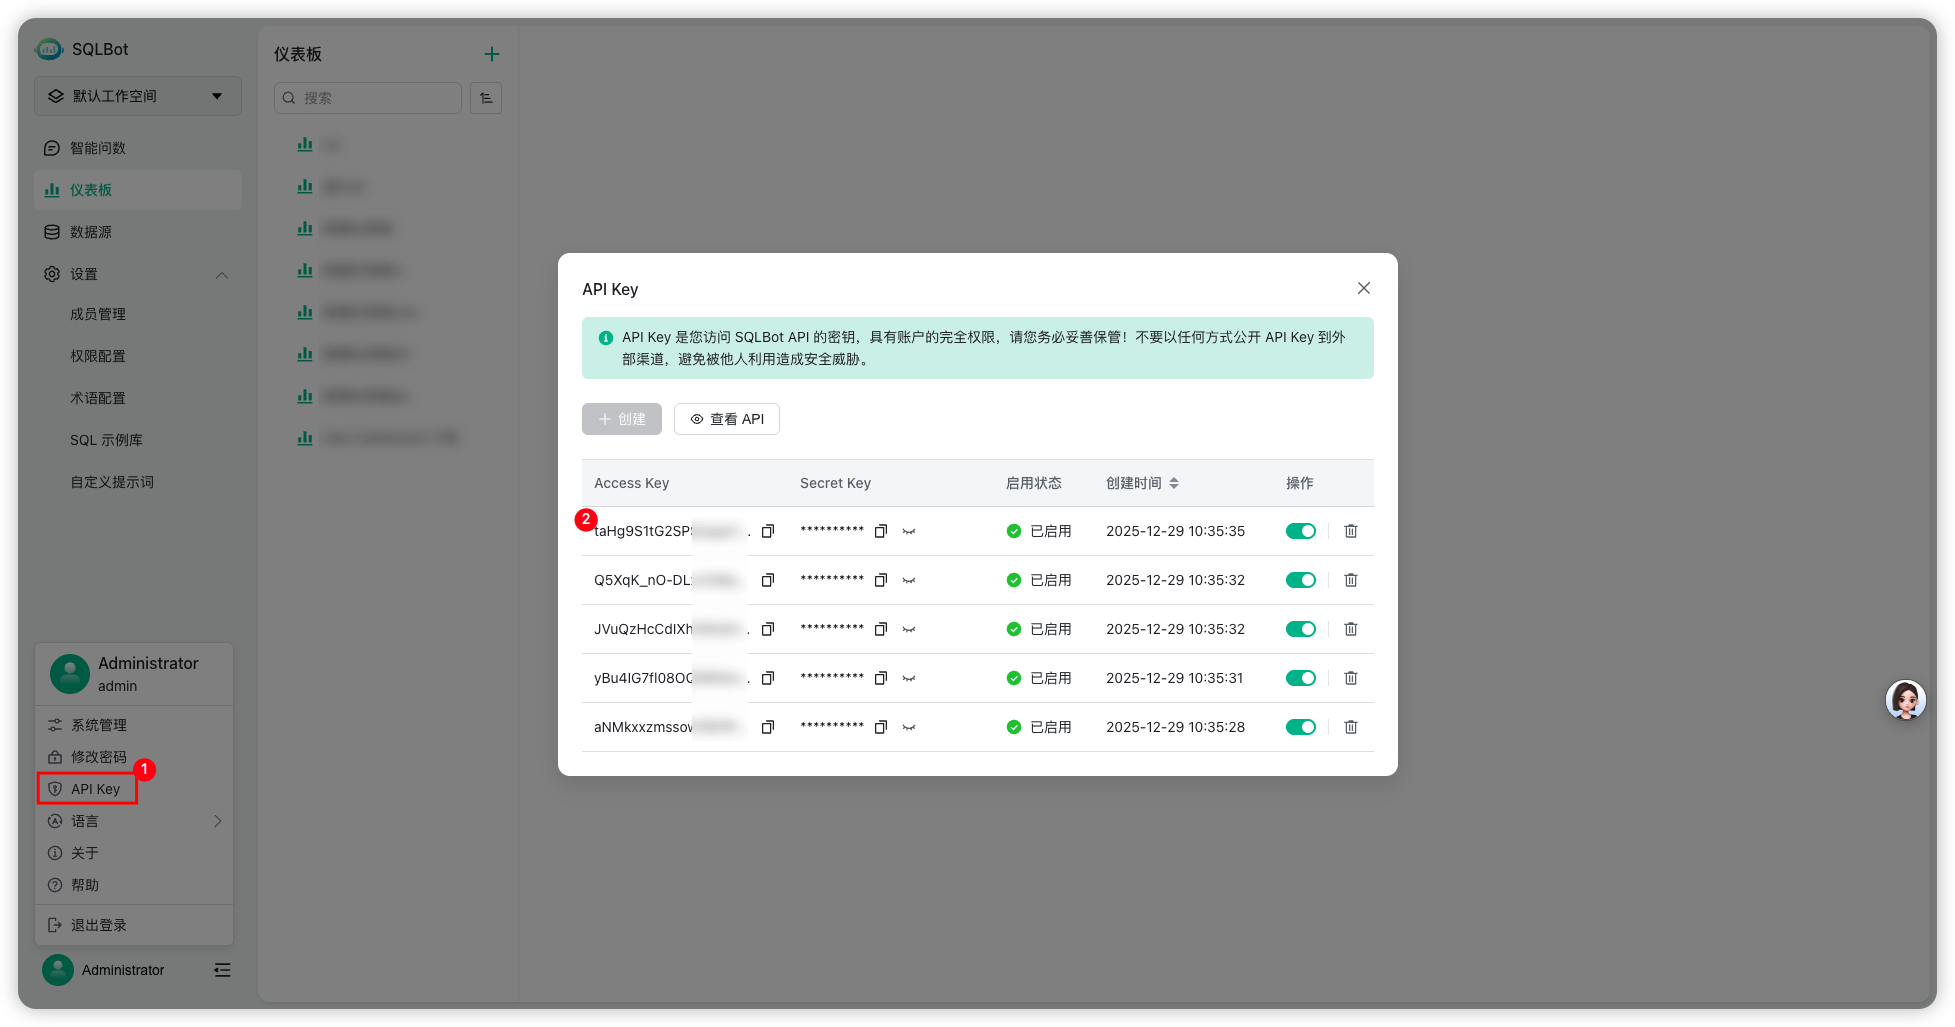Collapse the sidebar using the bottom menu icon
Image resolution: width=1955 pixels, height=1027 pixels.
click(222, 970)
